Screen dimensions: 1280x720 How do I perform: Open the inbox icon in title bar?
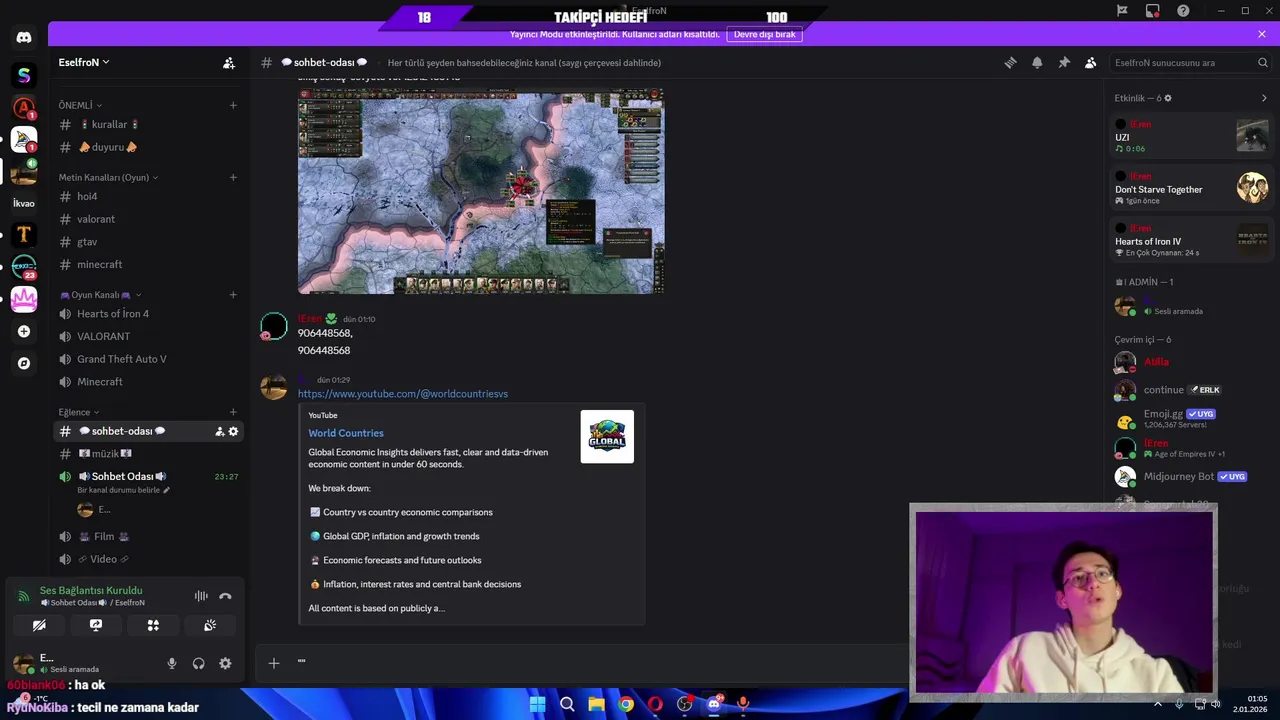[1153, 10]
